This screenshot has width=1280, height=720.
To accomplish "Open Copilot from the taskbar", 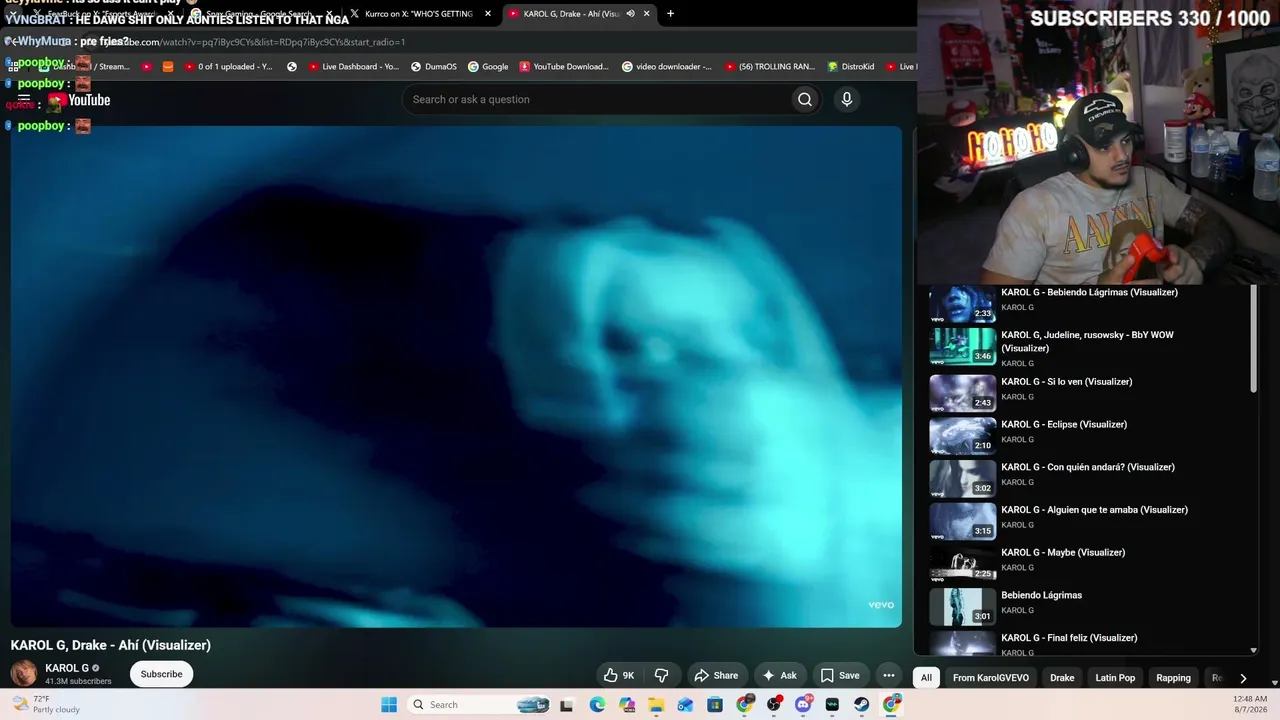I will (x=627, y=705).
